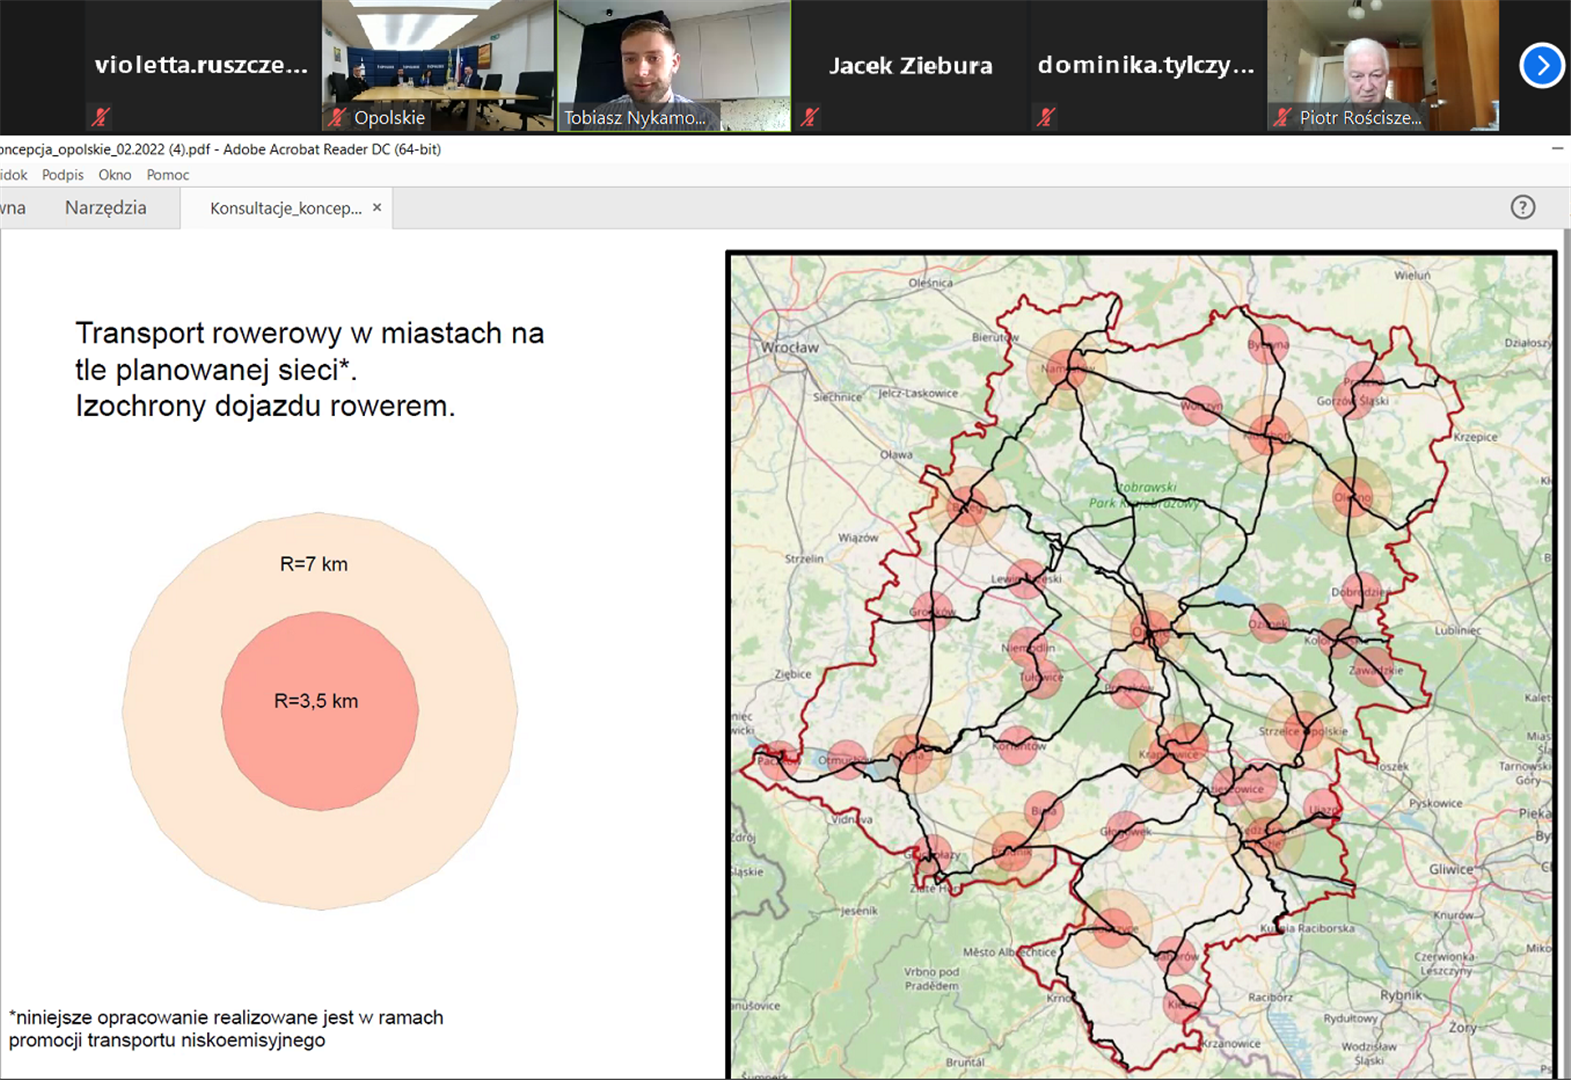
Task: Open the Okno menu
Action: 114,175
